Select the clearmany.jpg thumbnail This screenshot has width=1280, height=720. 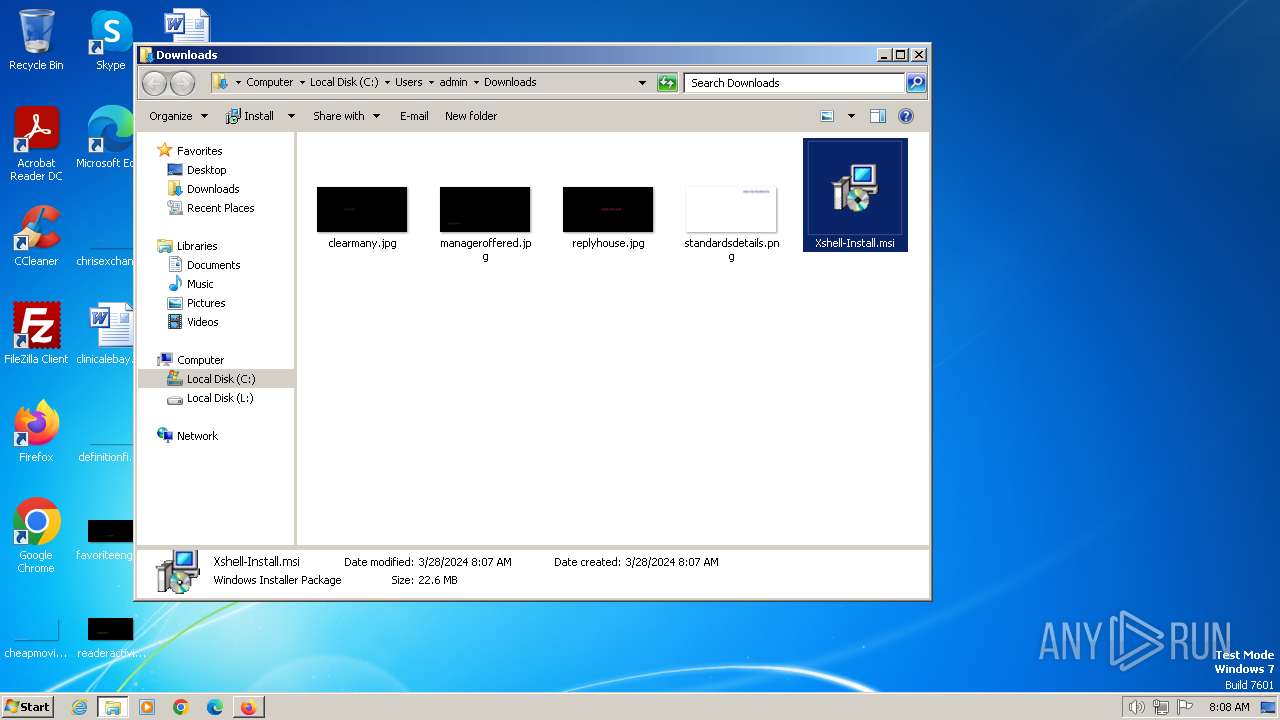tap(362, 209)
